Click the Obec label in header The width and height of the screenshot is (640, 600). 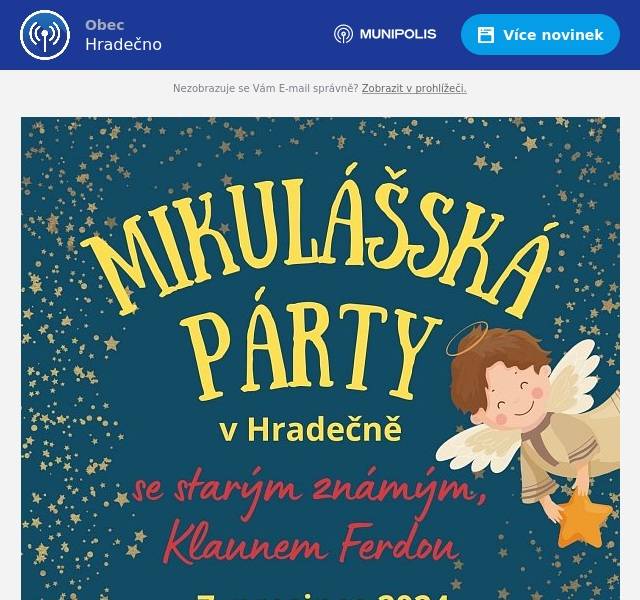tap(104, 25)
